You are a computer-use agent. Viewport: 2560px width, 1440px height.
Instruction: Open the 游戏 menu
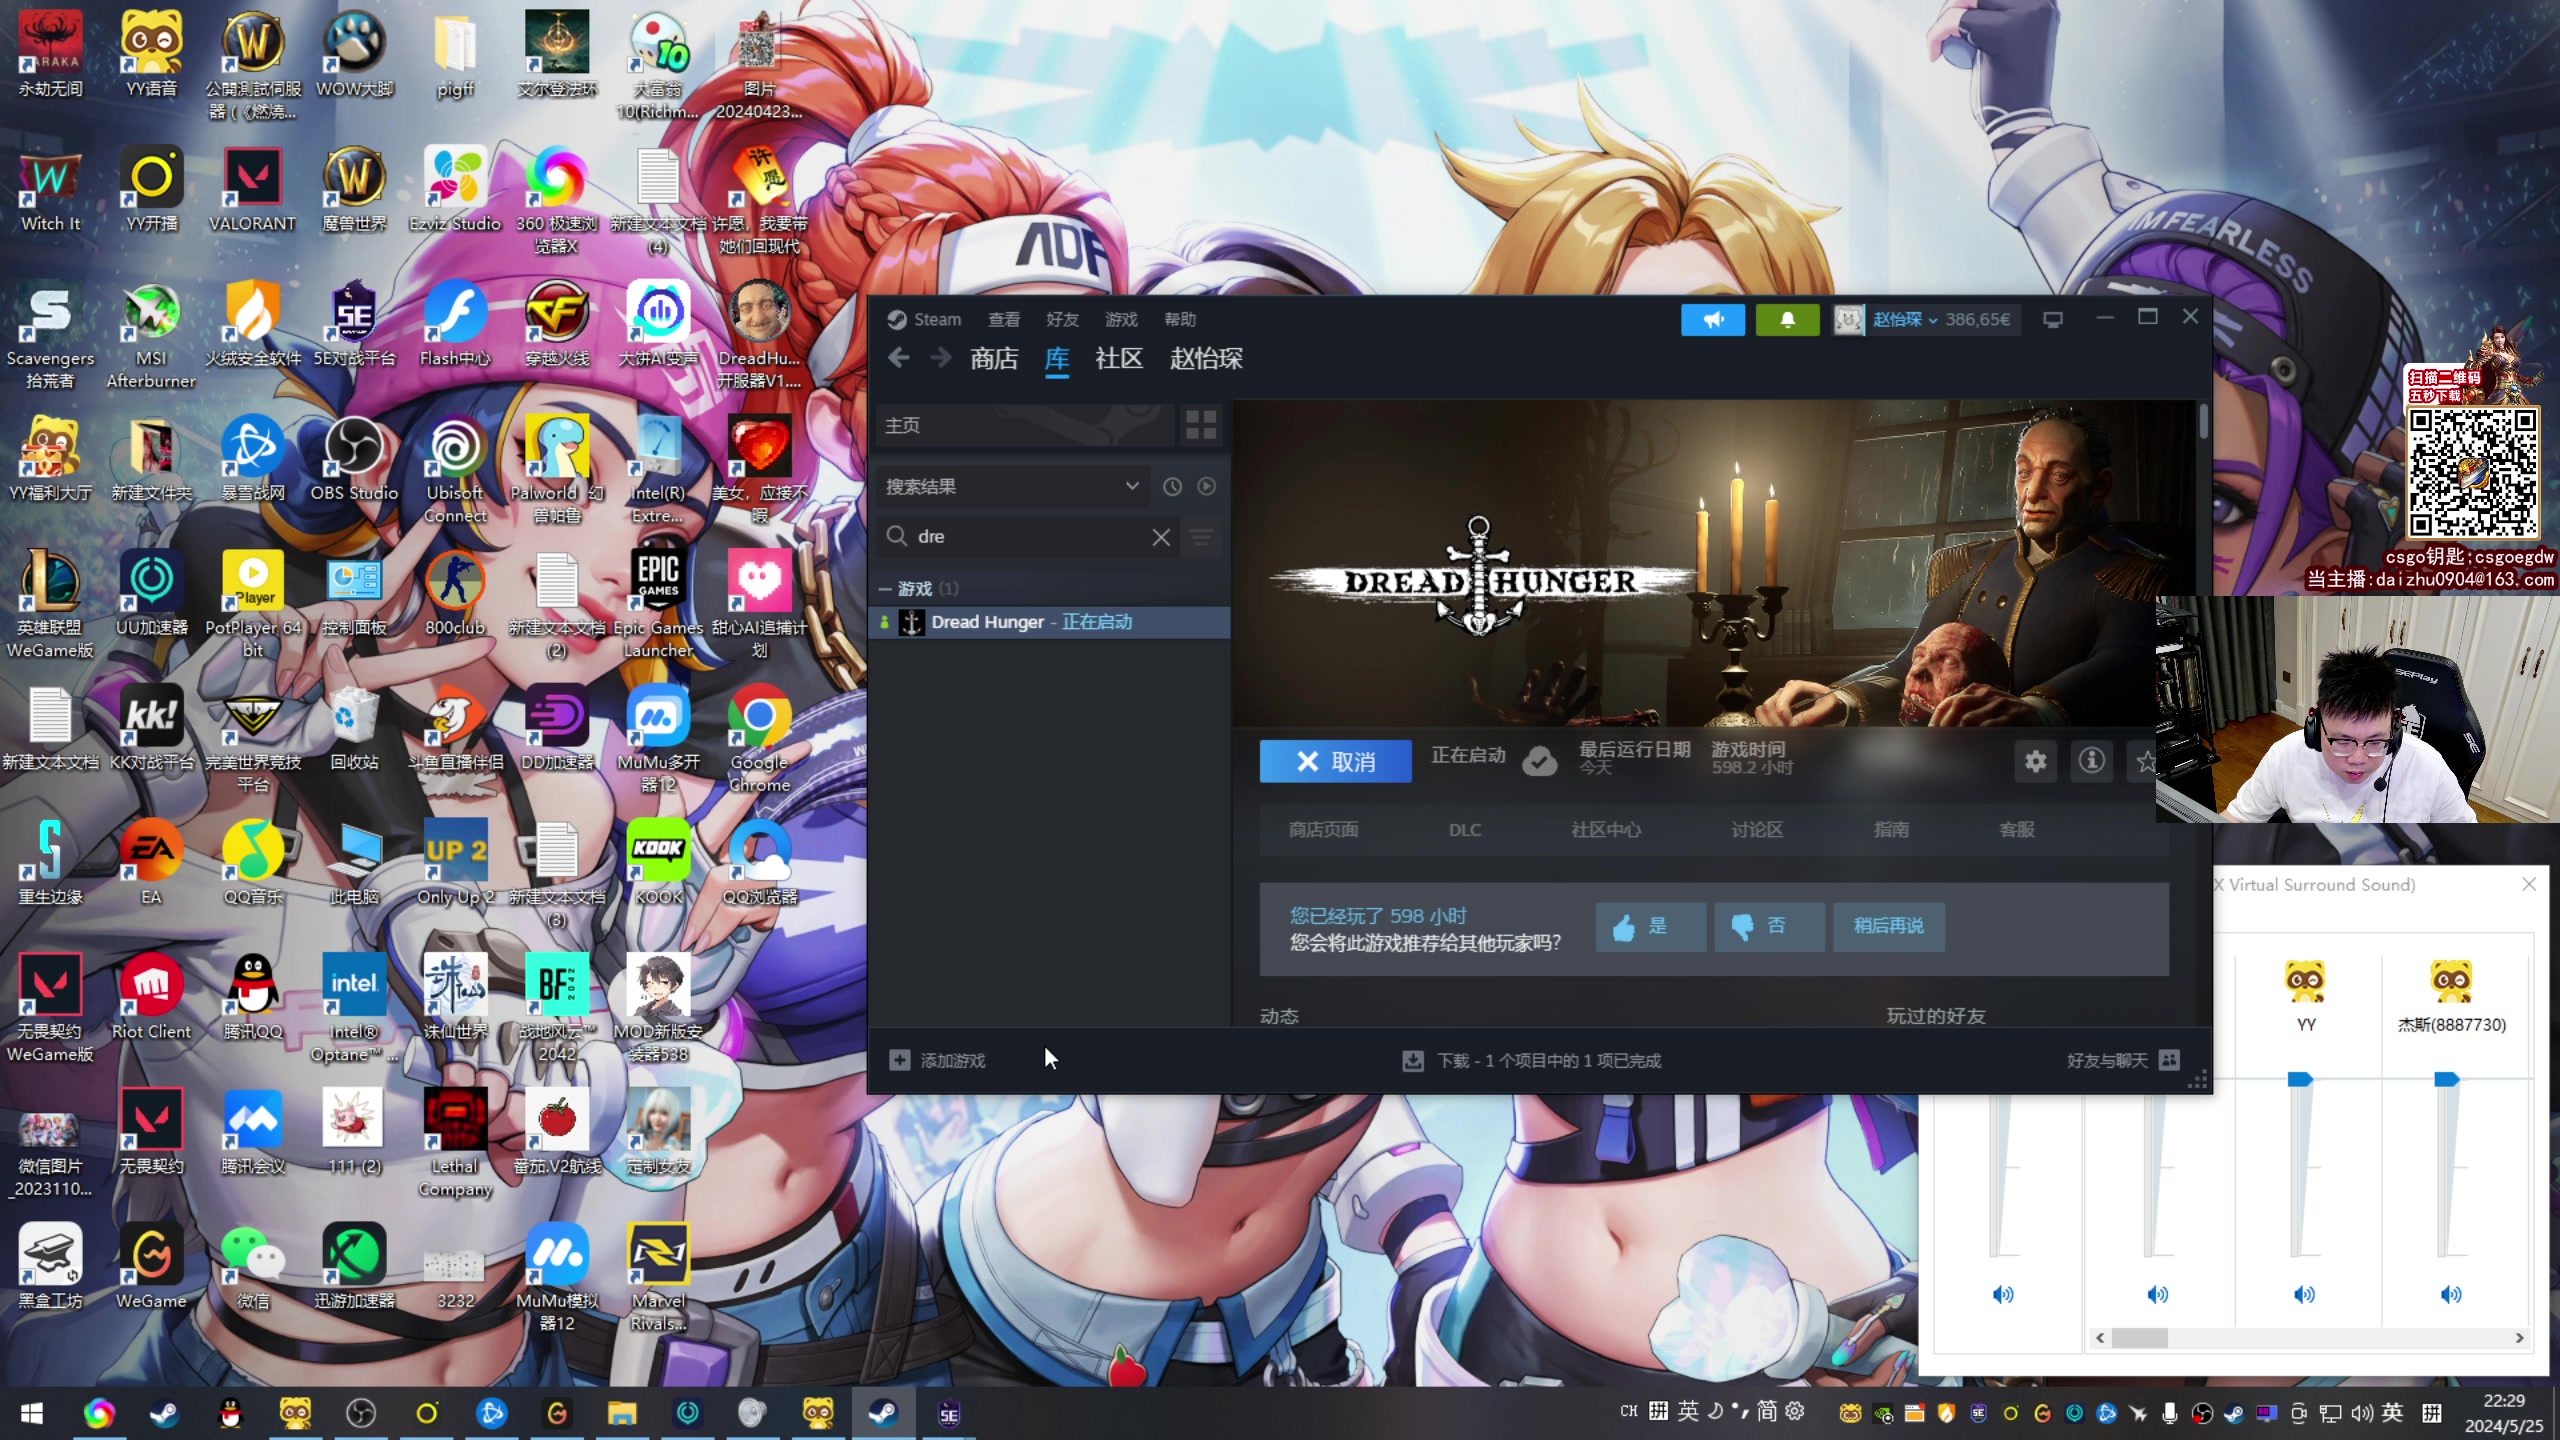click(x=1120, y=319)
